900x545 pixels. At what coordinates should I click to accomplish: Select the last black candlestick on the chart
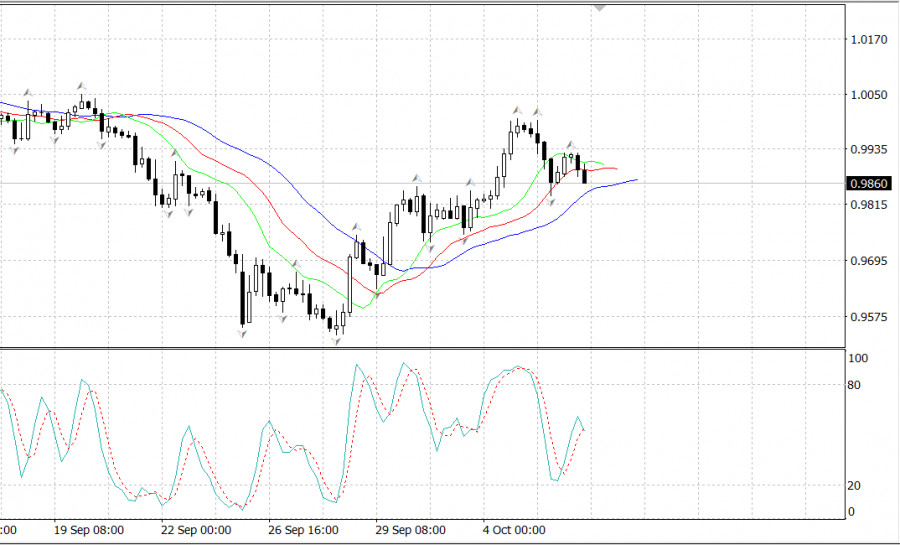[585, 176]
